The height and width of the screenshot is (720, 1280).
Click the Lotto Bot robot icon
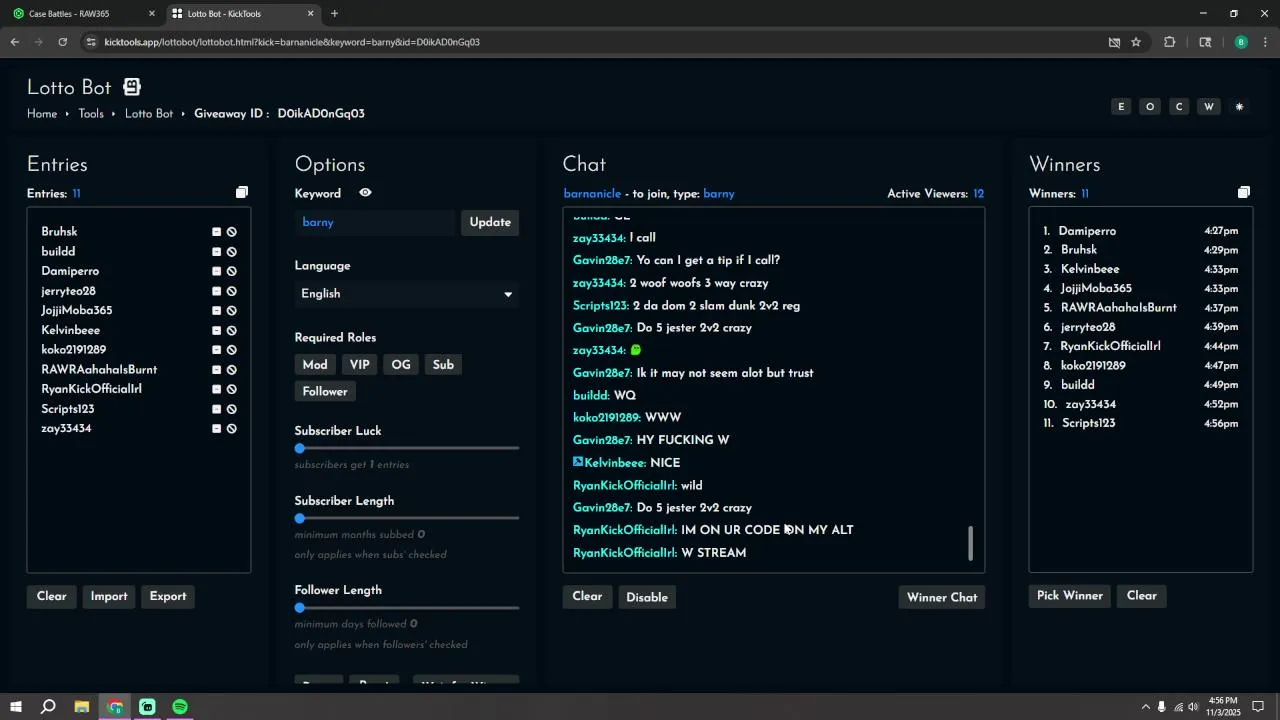[132, 87]
